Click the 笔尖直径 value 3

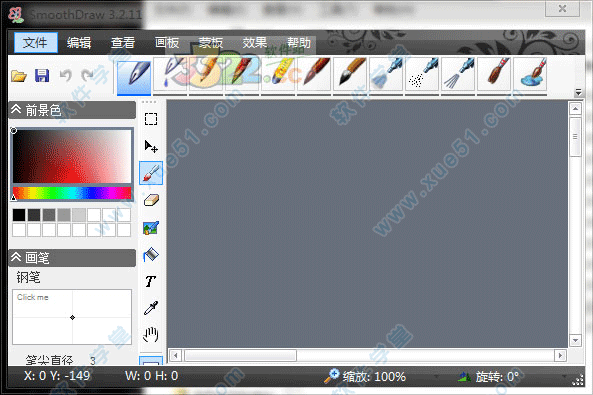[93, 361]
